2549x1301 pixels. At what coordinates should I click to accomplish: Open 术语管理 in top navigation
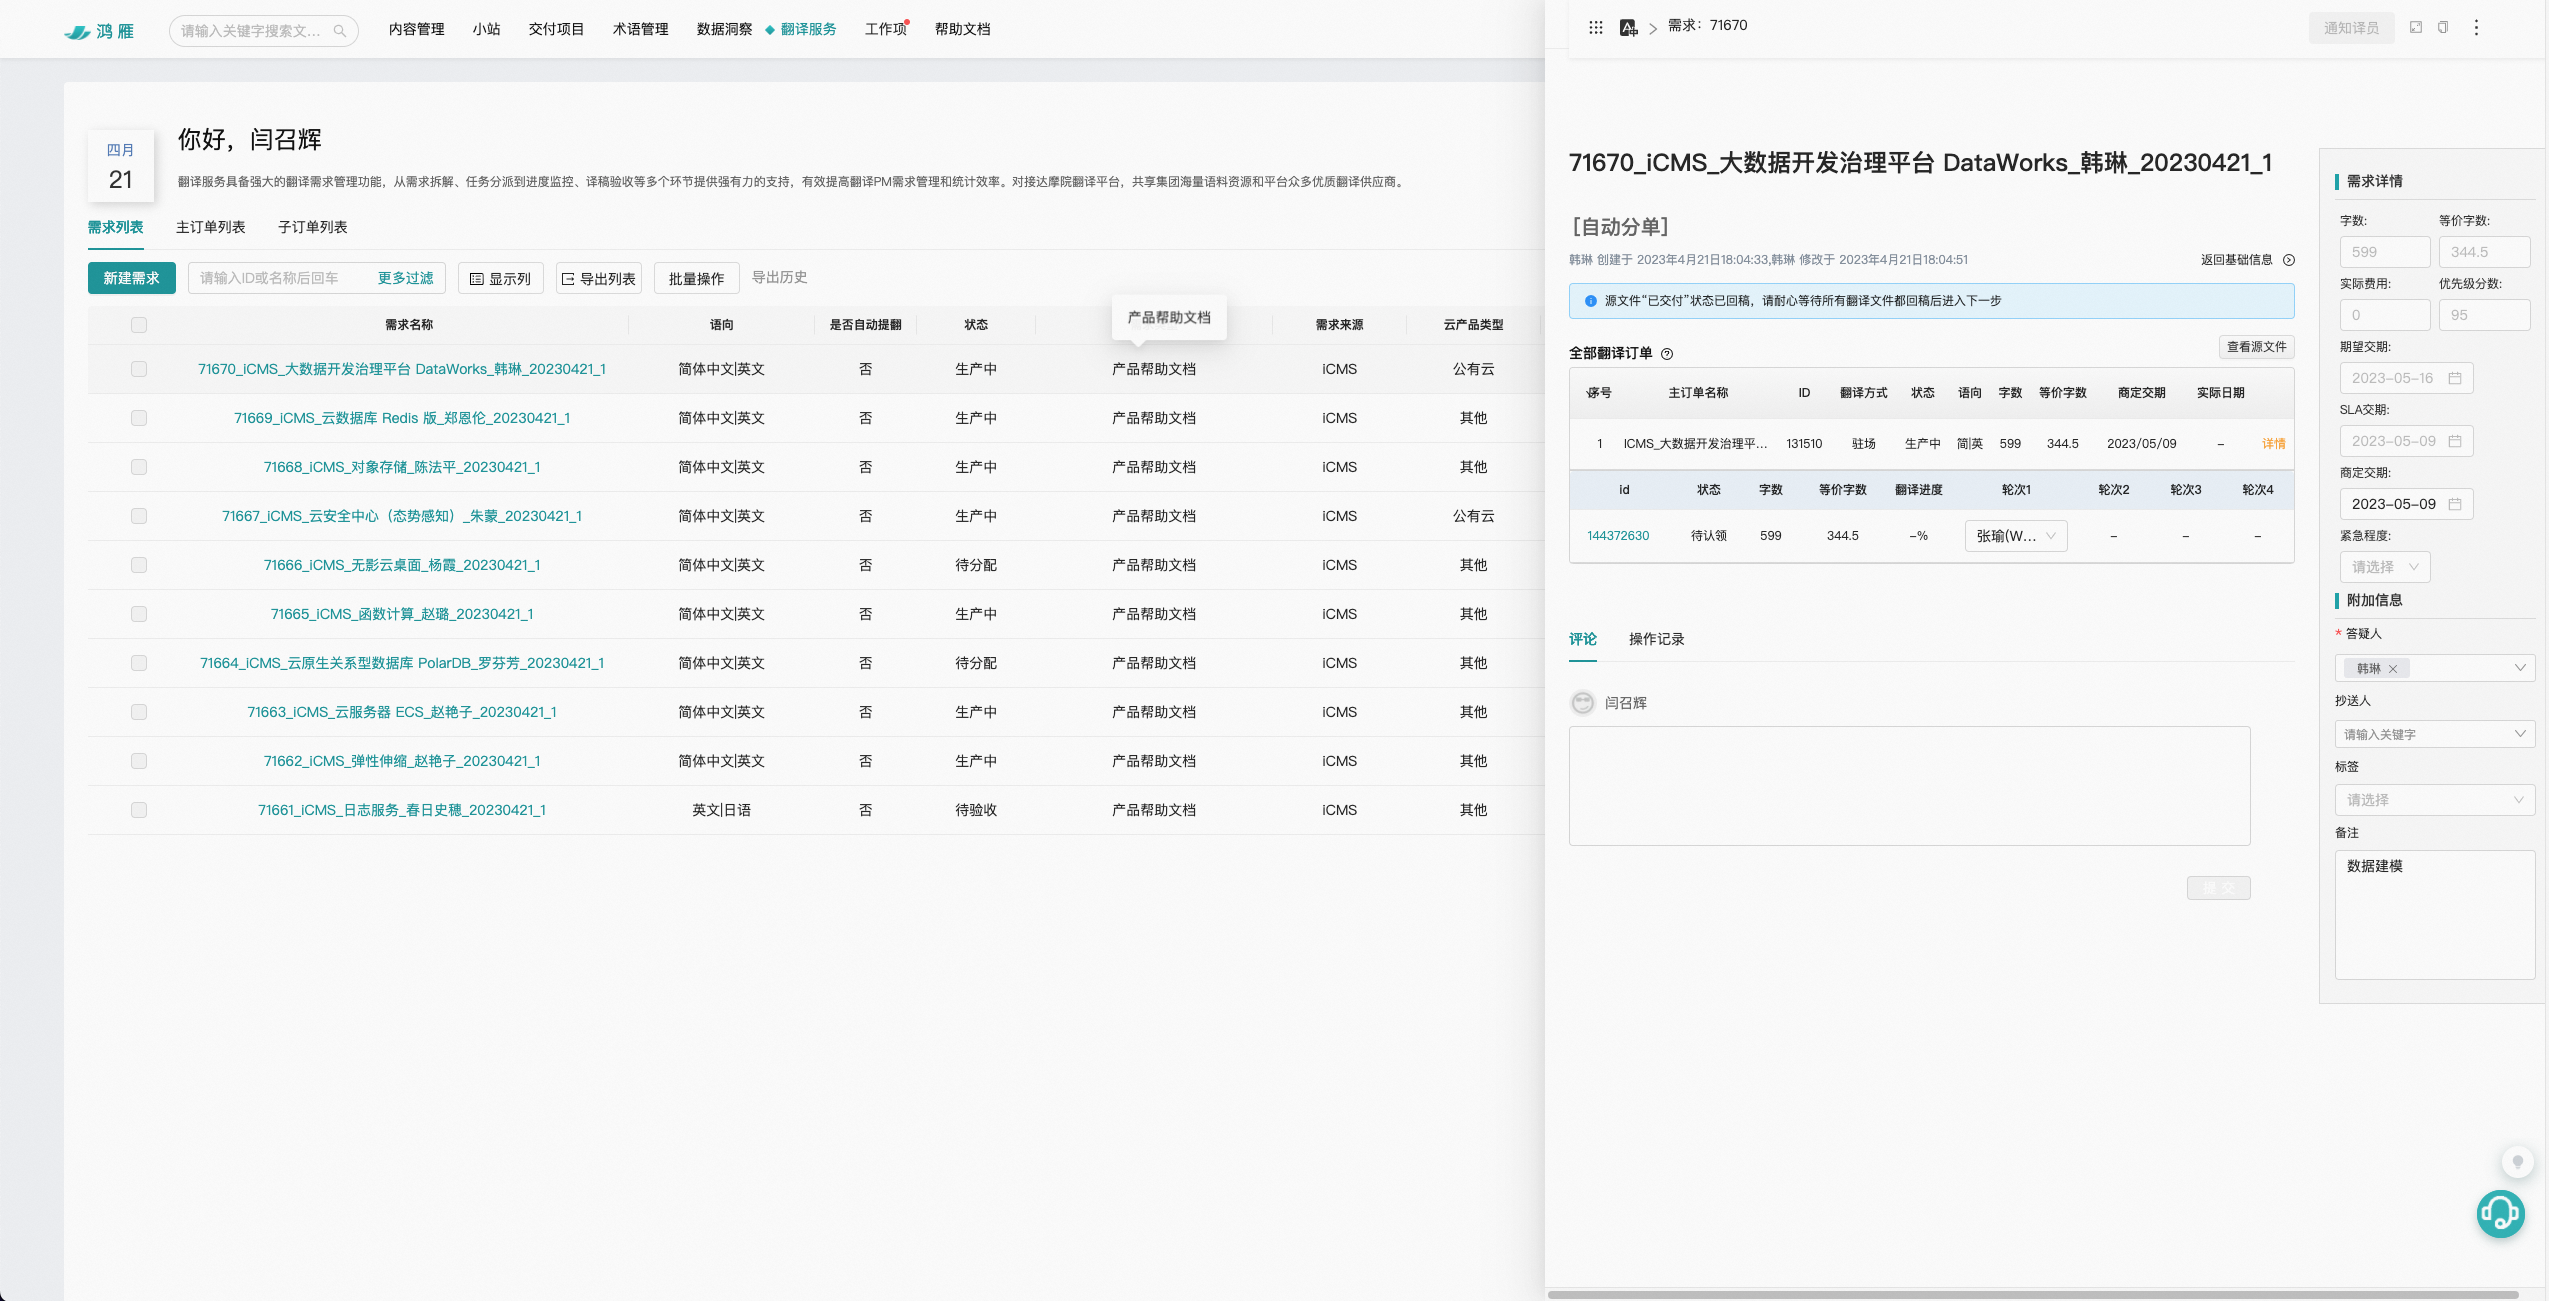tap(640, 29)
